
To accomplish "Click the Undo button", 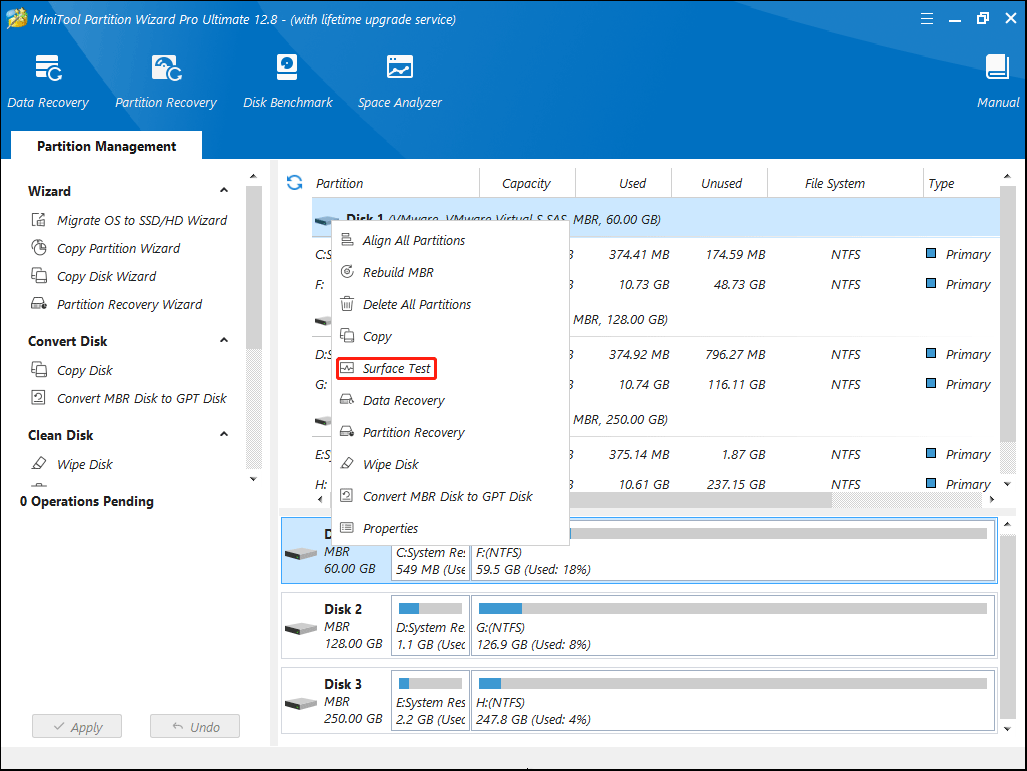I will (195, 726).
